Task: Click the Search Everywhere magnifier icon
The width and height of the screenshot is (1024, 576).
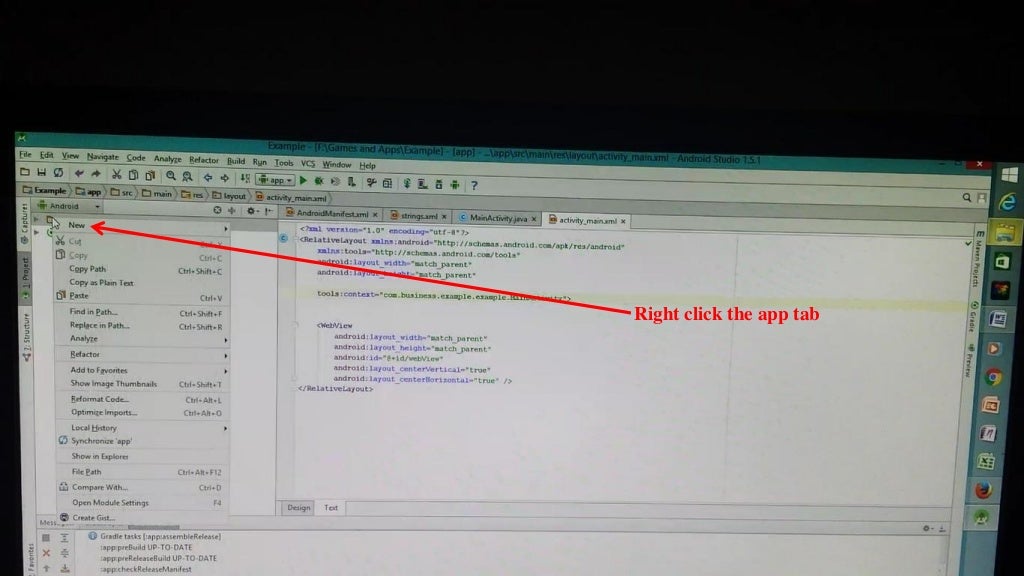Action: [x=967, y=197]
